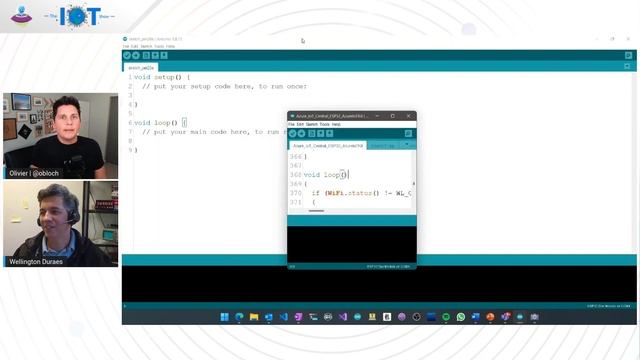Open the Windows Start menu
Viewport: 640px width, 360px height.
pyautogui.click(x=224, y=317)
